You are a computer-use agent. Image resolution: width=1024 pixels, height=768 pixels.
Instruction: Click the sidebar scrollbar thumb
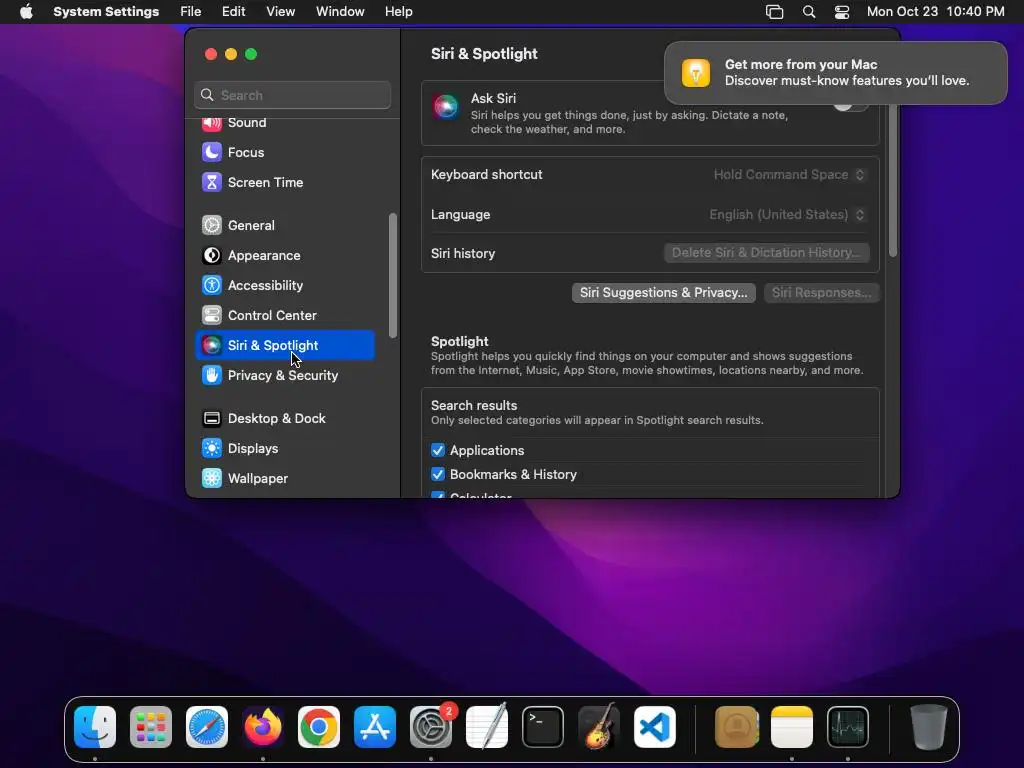pyautogui.click(x=392, y=275)
